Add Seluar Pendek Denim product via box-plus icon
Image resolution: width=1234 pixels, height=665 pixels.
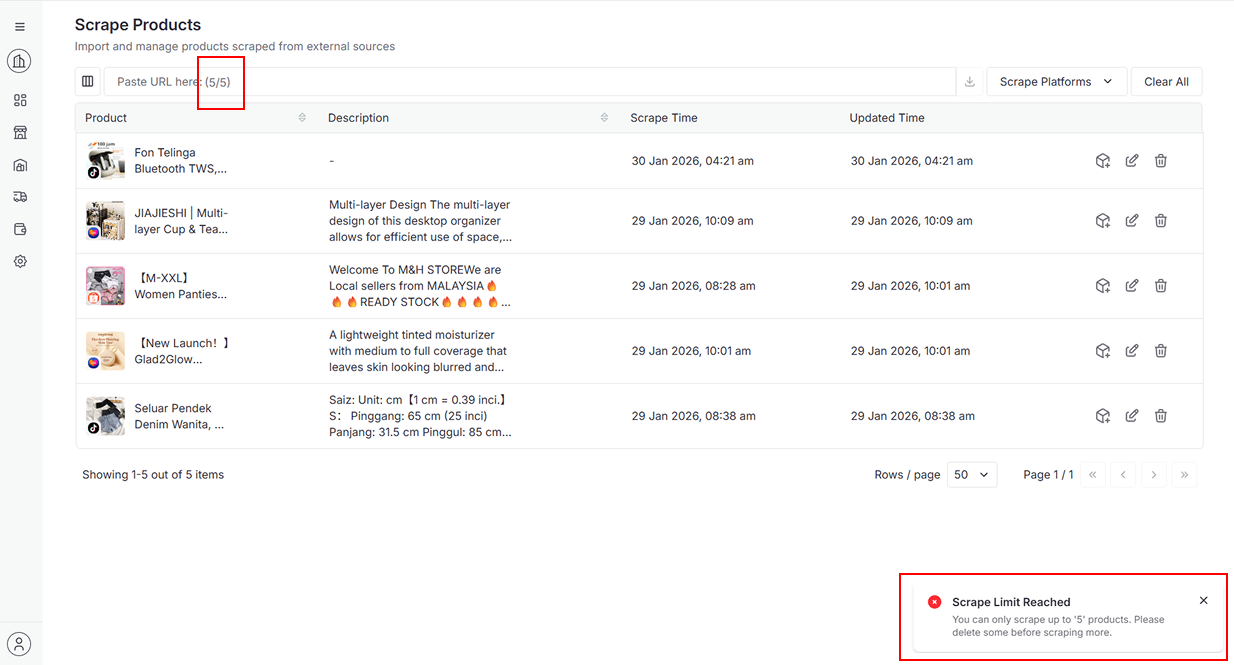(1102, 416)
